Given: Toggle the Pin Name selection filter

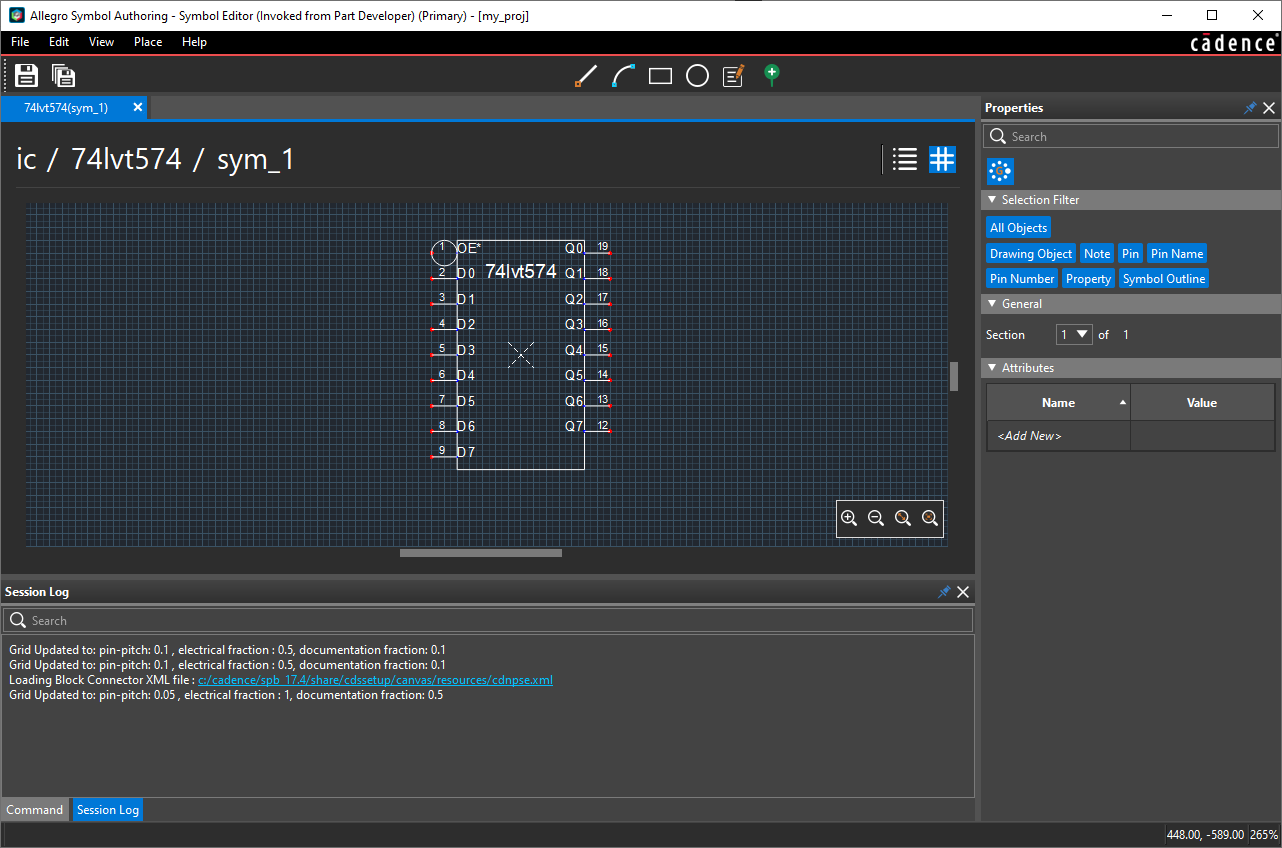Looking at the screenshot, I should click(x=1177, y=254).
